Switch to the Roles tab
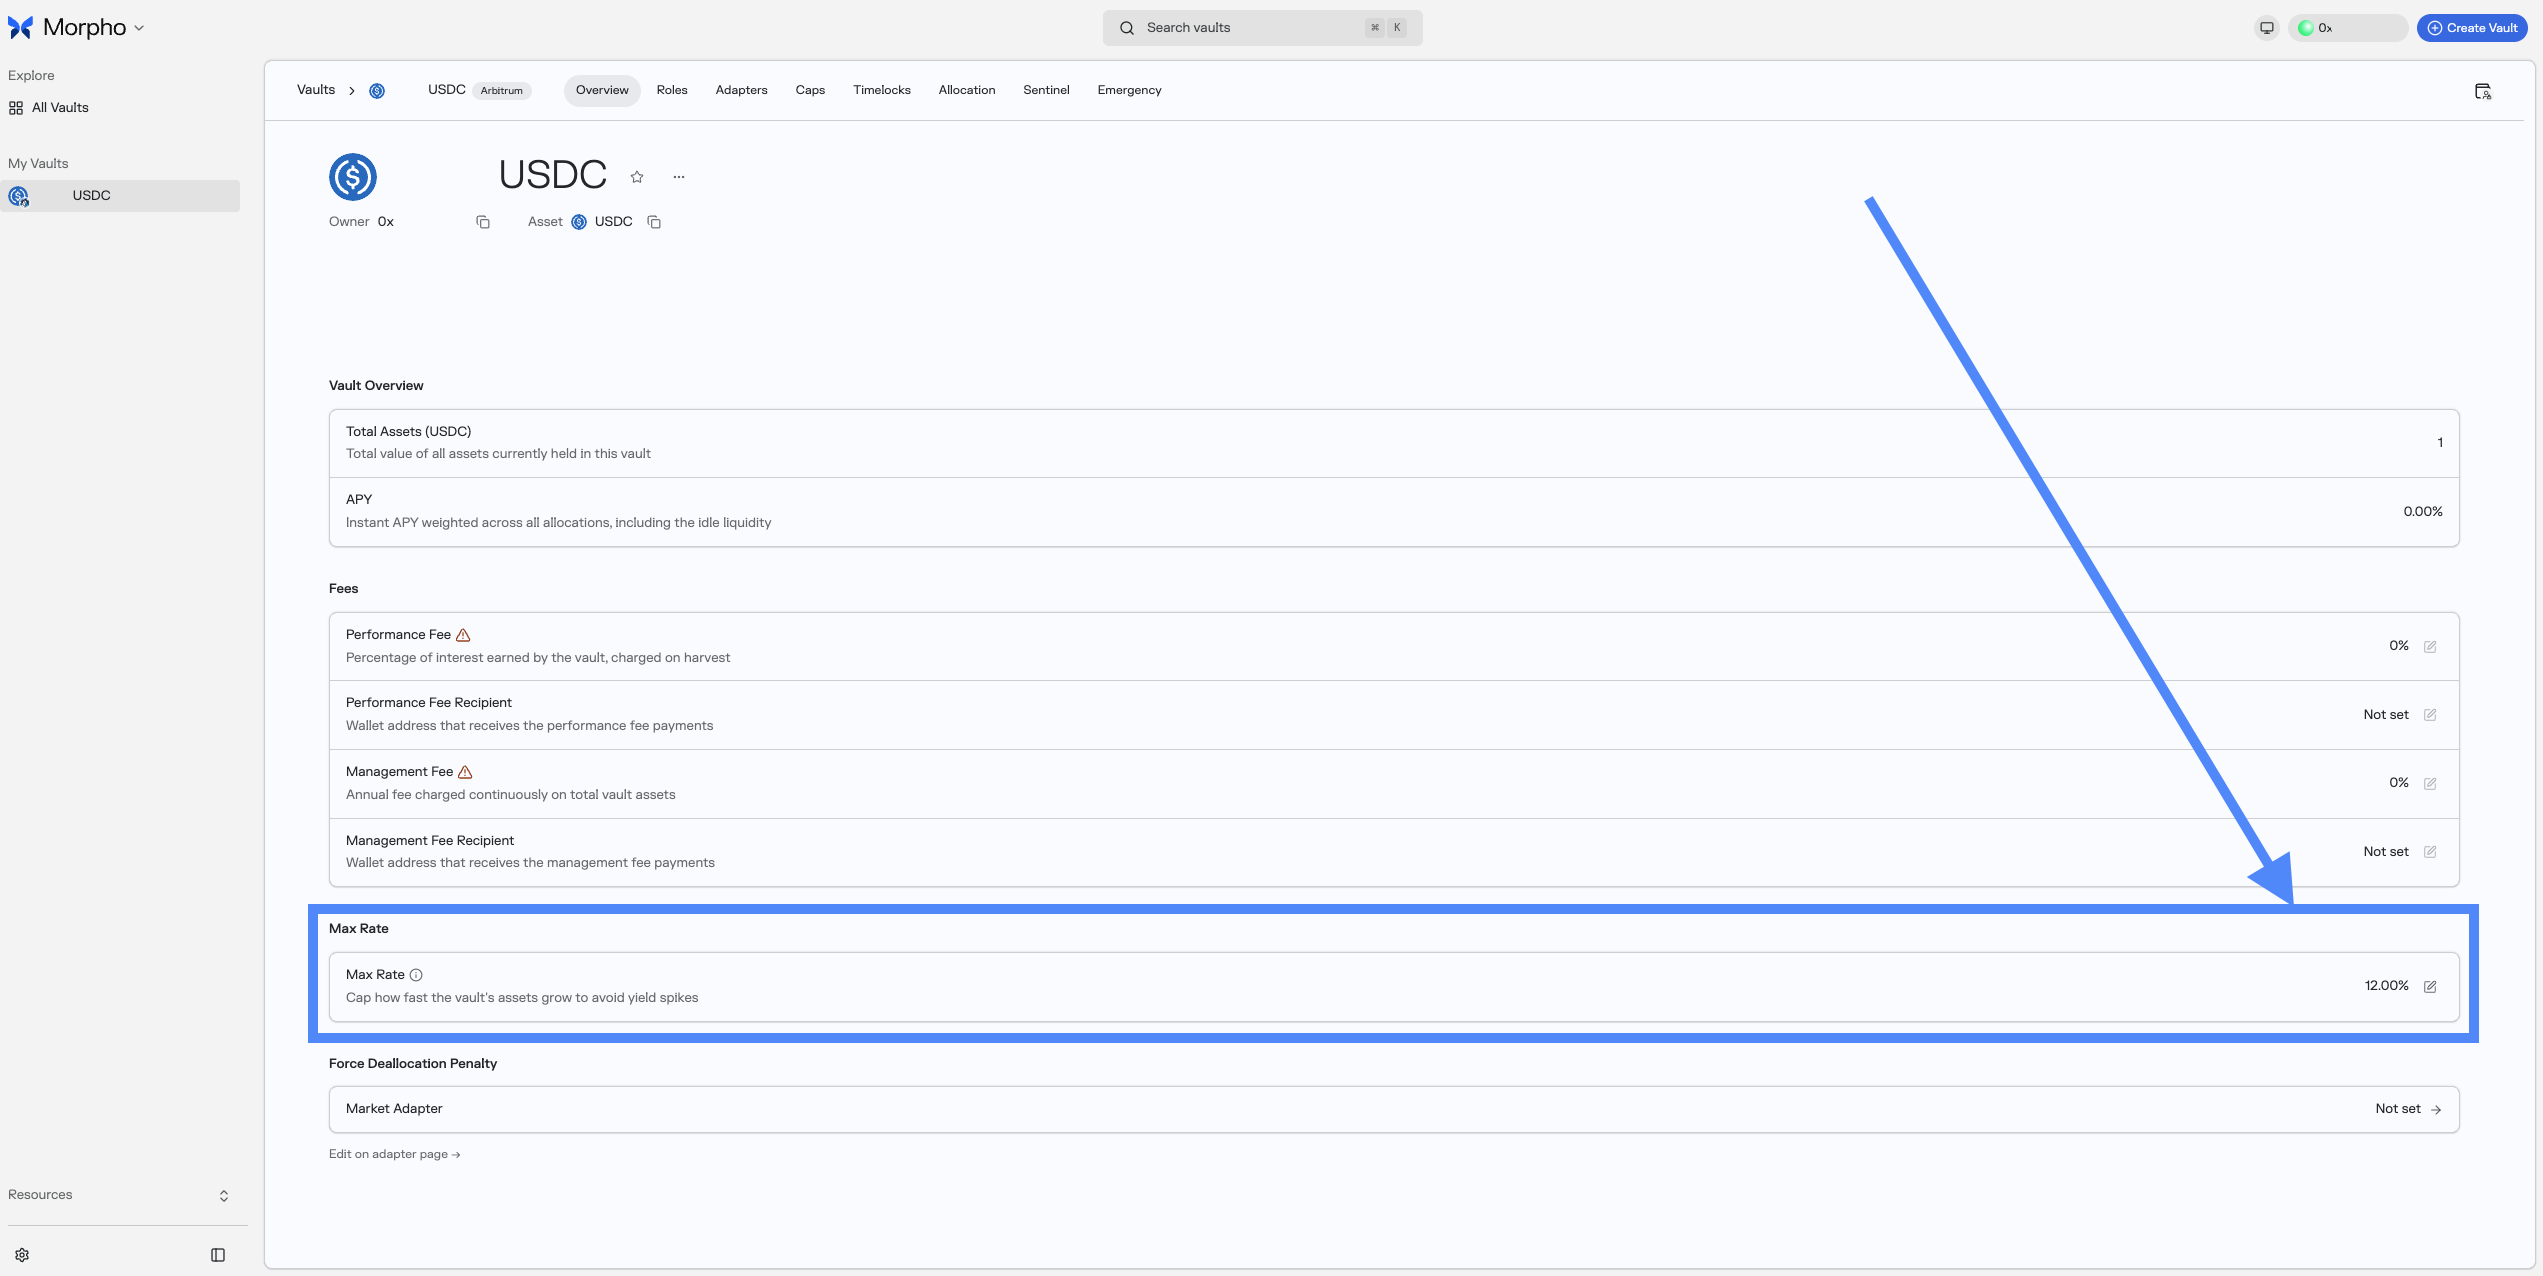 point(672,90)
